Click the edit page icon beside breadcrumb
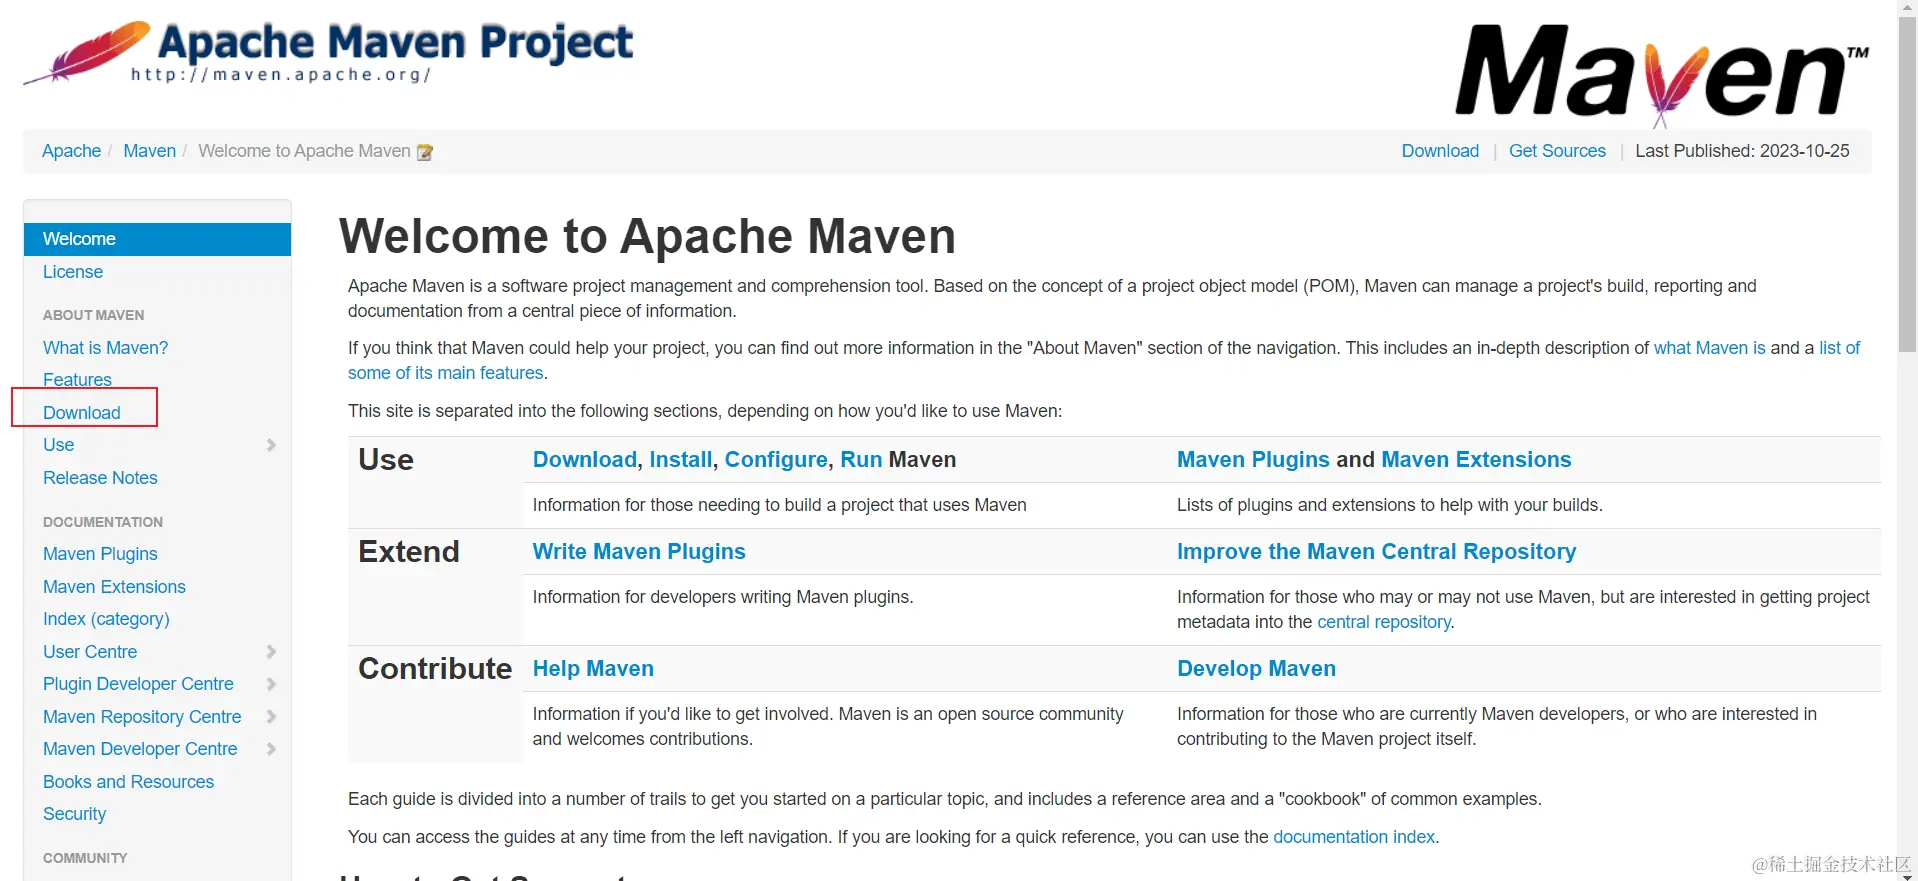1918x881 pixels. click(x=425, y=152)
